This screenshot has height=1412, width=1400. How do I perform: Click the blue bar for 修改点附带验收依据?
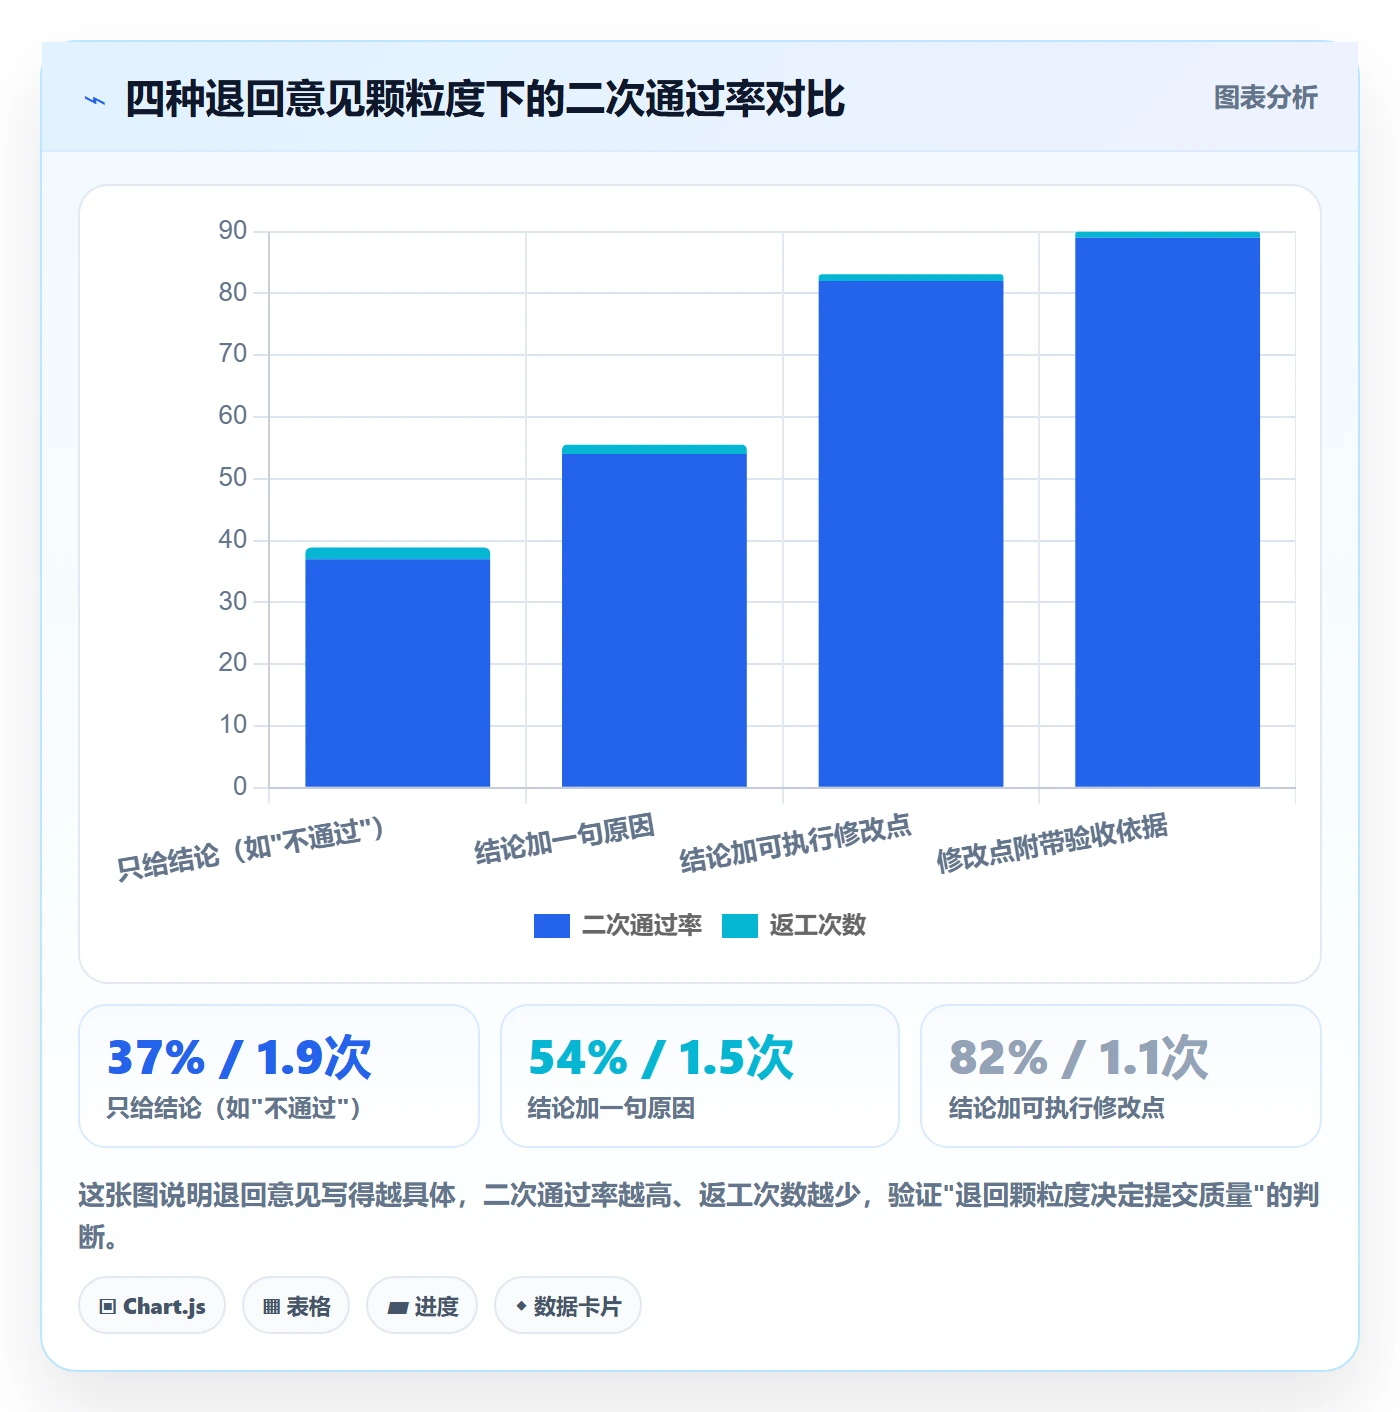1167,512
